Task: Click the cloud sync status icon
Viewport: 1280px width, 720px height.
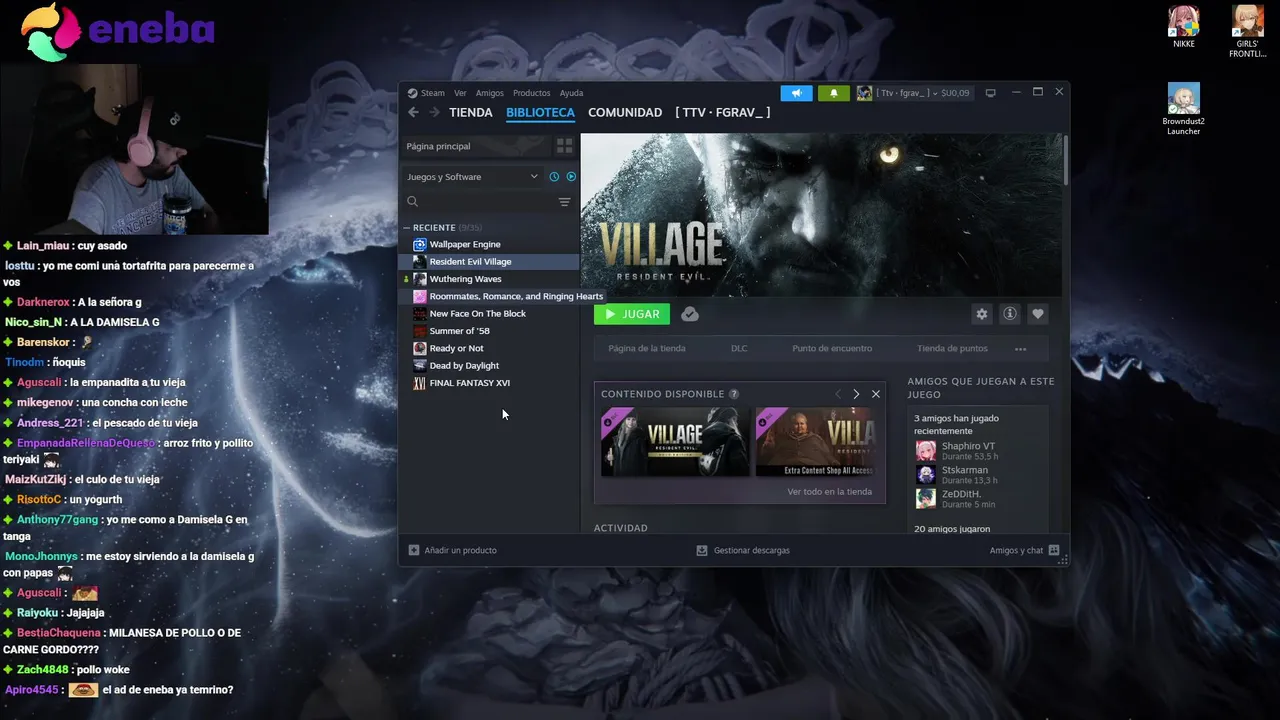Action: pos(690,314)
